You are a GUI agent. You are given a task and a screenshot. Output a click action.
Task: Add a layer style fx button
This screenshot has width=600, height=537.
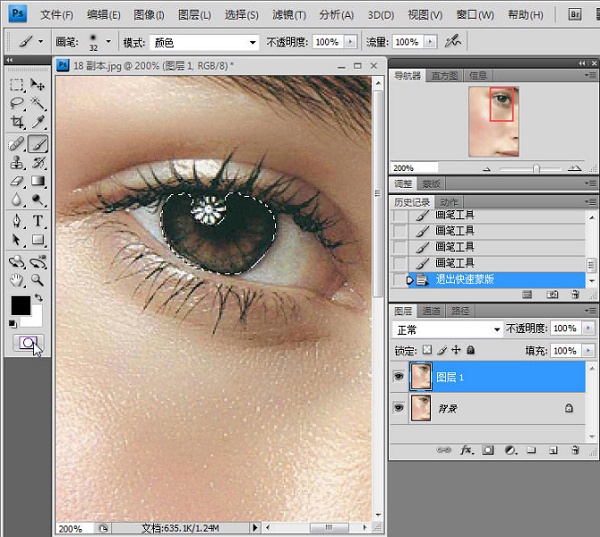(x=466, y=450)
